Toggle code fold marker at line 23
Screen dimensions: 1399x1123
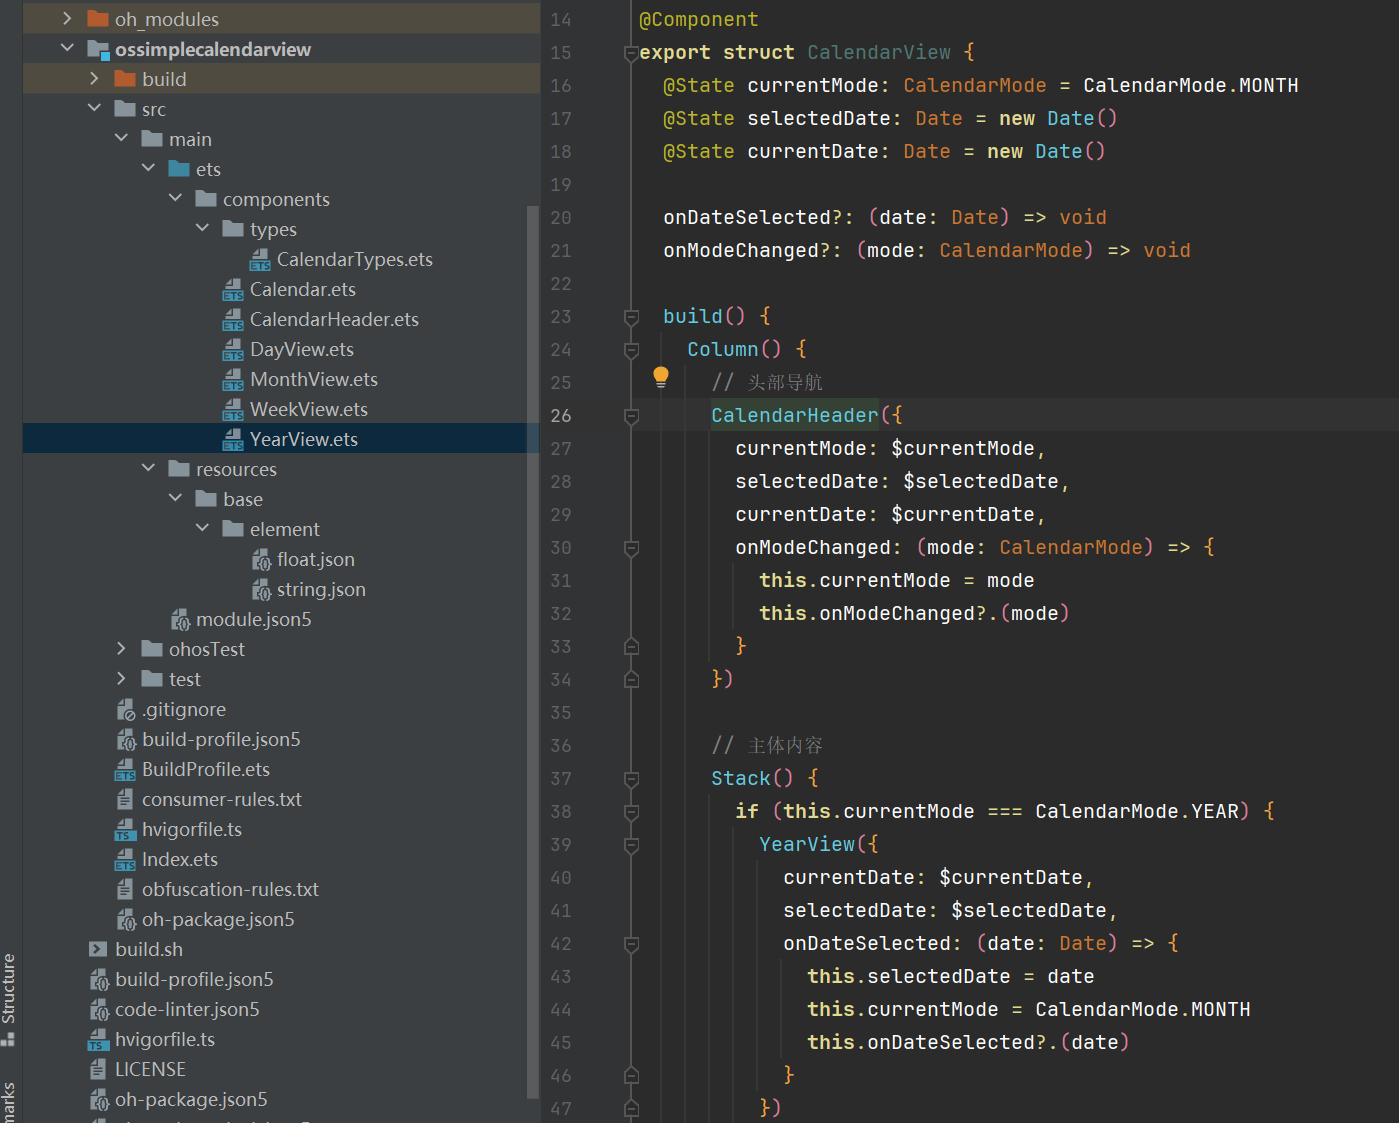click(x=631, y=317)
